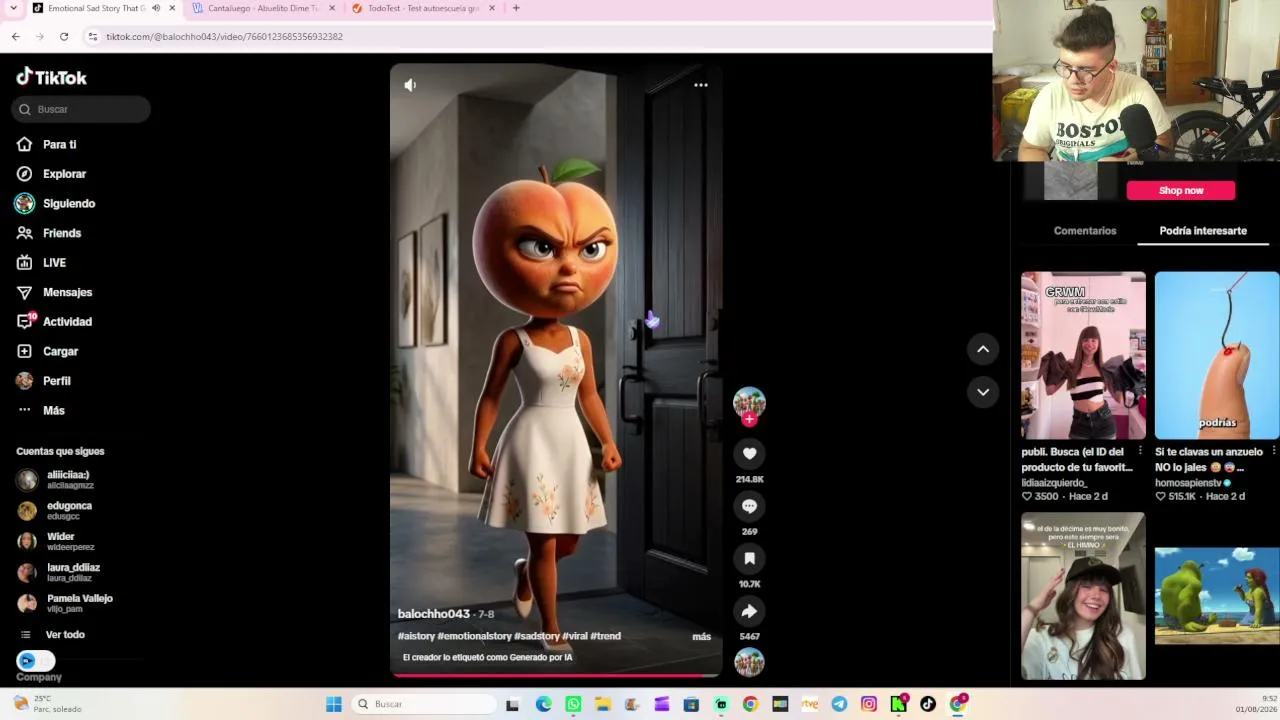The image size is (1280, 720).
Task: Click the #emotionalstory hashtag
Action: [474, 636]
